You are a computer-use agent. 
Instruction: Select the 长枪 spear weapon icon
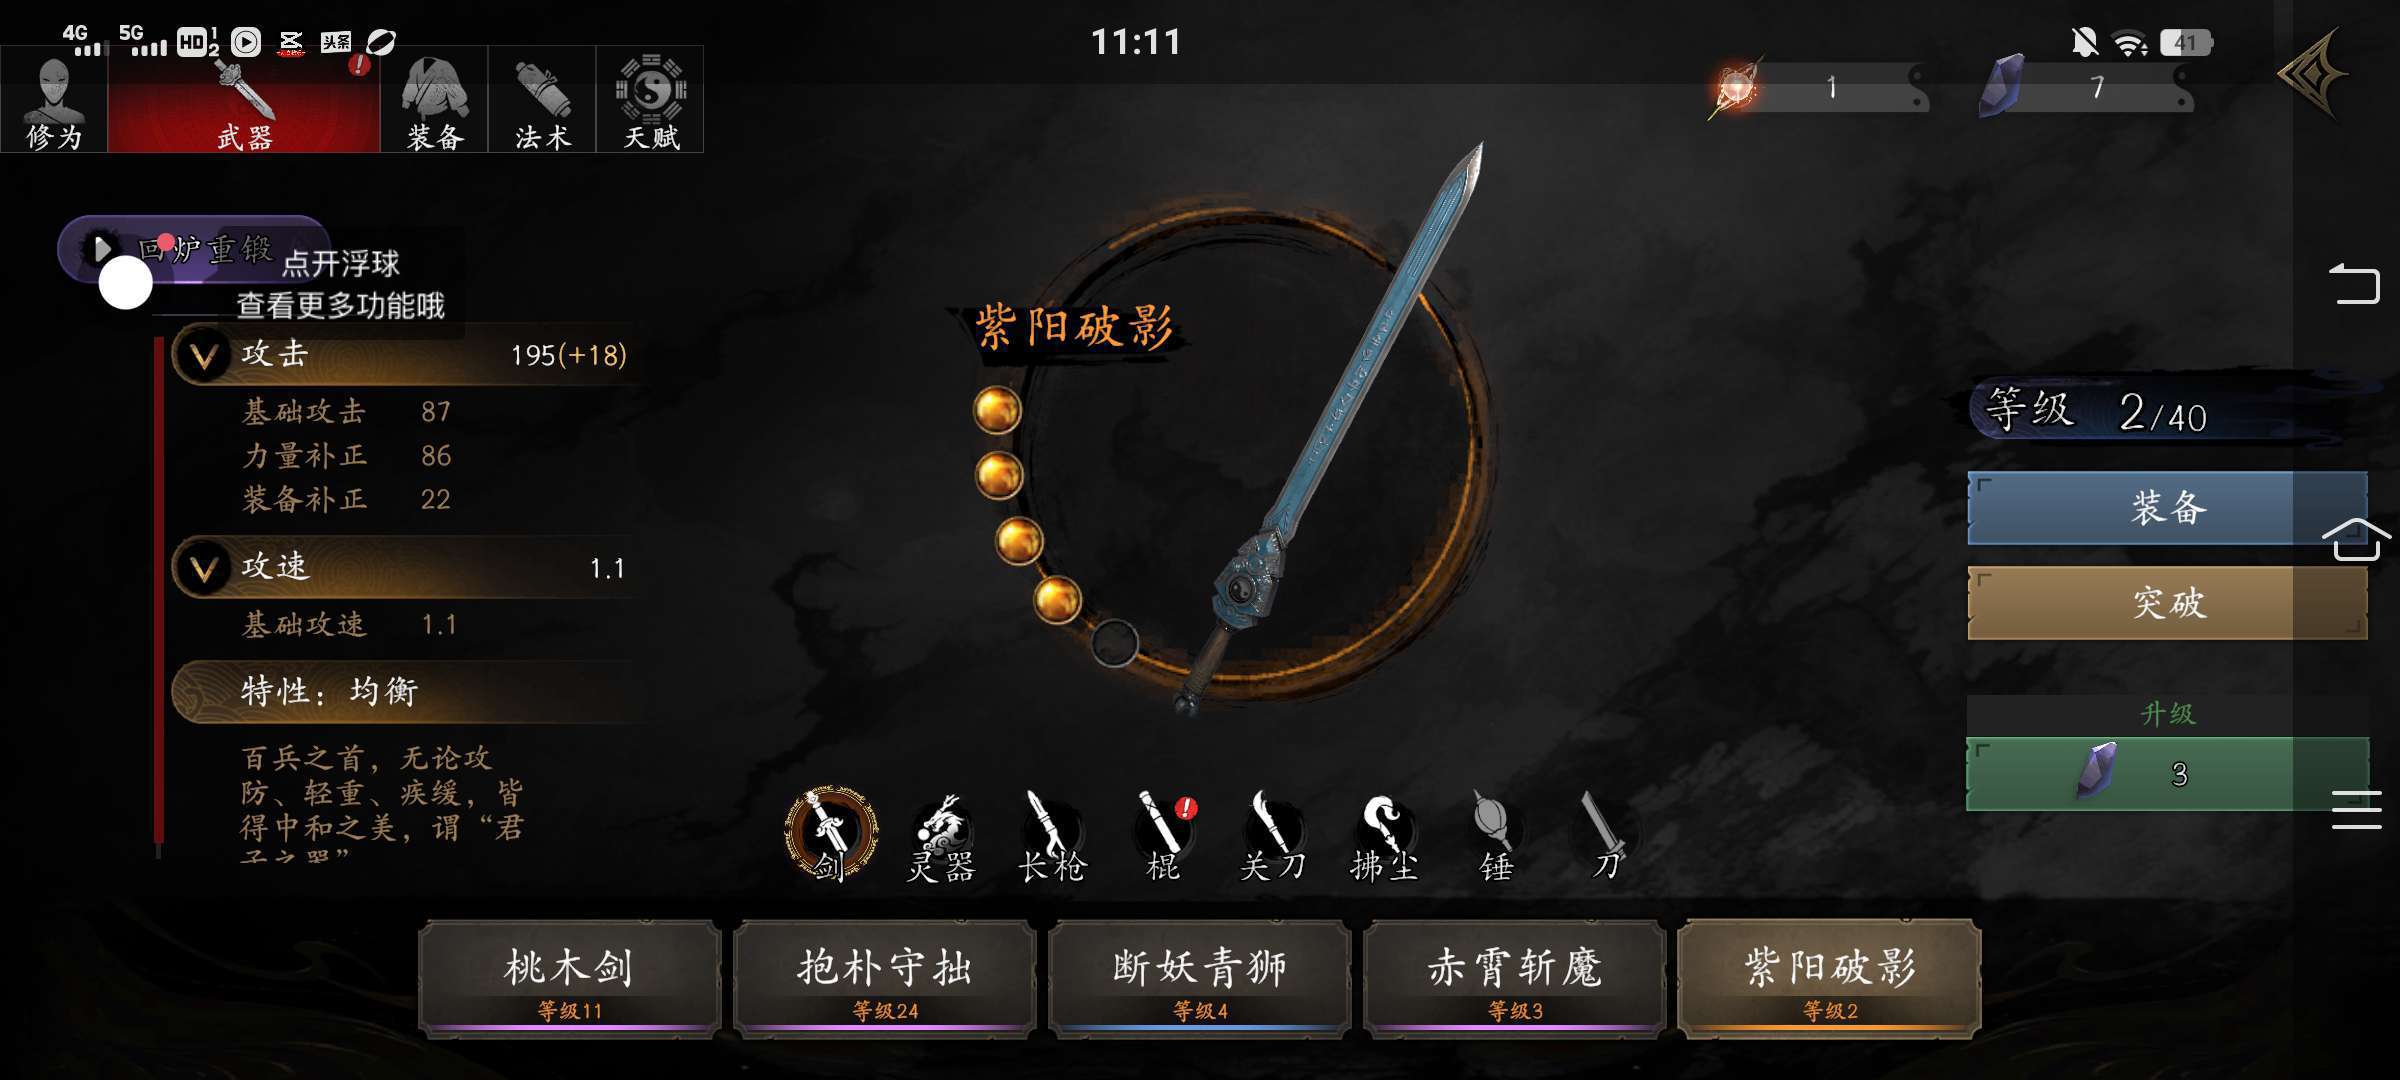pyautogui.click(x=1052, y=838)
